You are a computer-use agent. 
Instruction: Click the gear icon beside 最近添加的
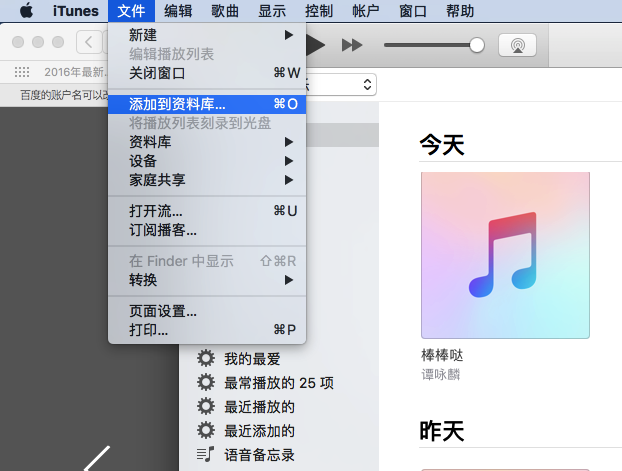[x=206, y=431]
